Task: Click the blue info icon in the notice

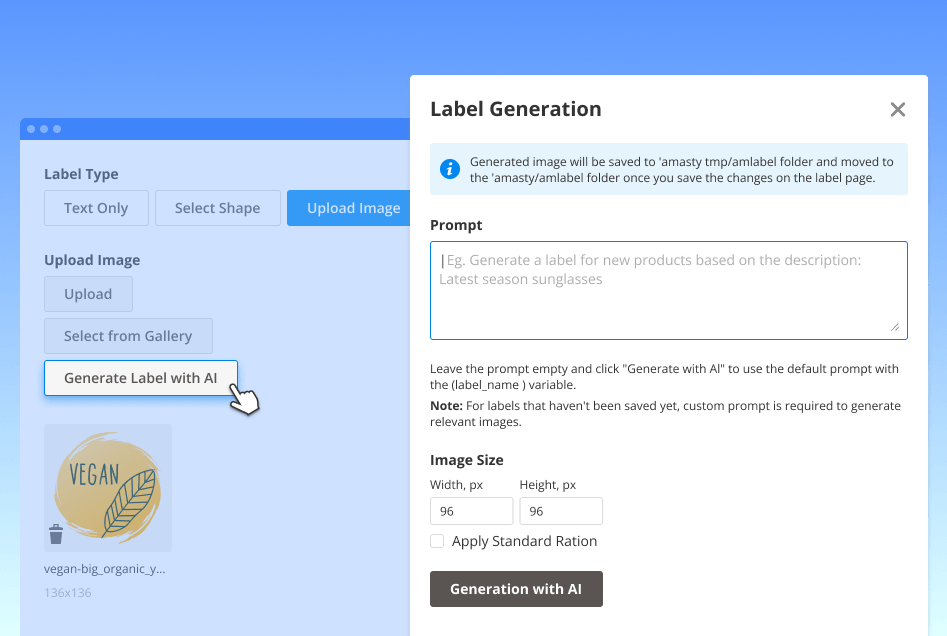Action: [x=450, y=169]
